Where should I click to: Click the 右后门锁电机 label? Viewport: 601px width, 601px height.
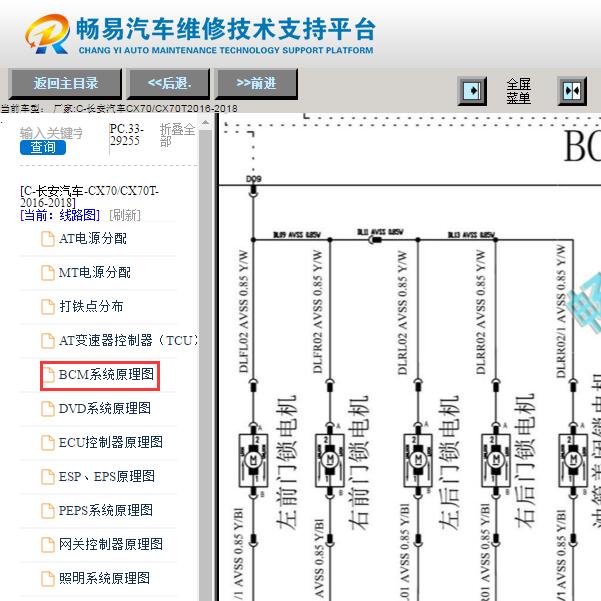coord(524,462)
